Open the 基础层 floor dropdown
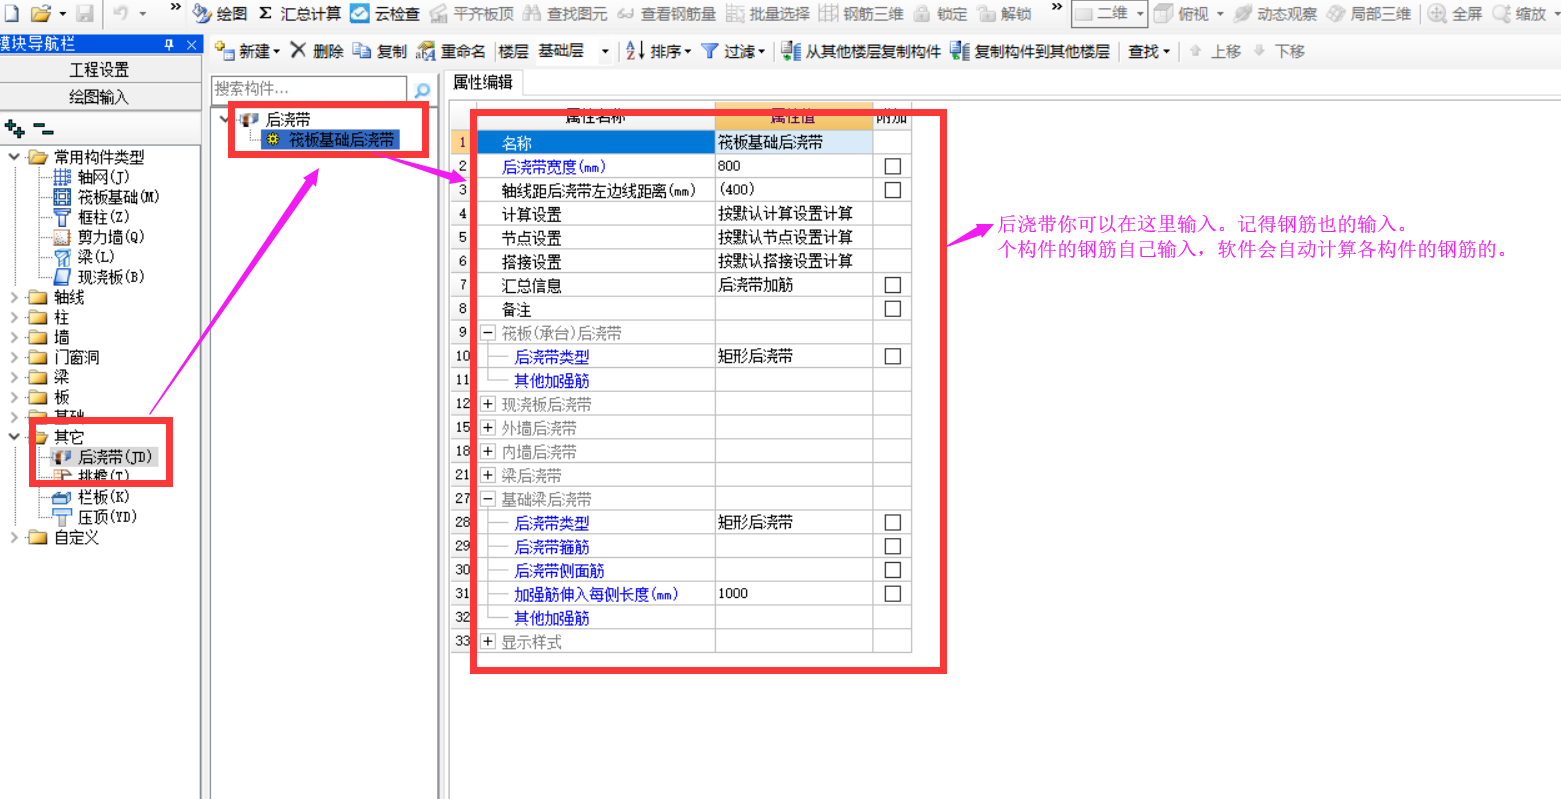This screenshot has width=1561, height=799. 606,52
